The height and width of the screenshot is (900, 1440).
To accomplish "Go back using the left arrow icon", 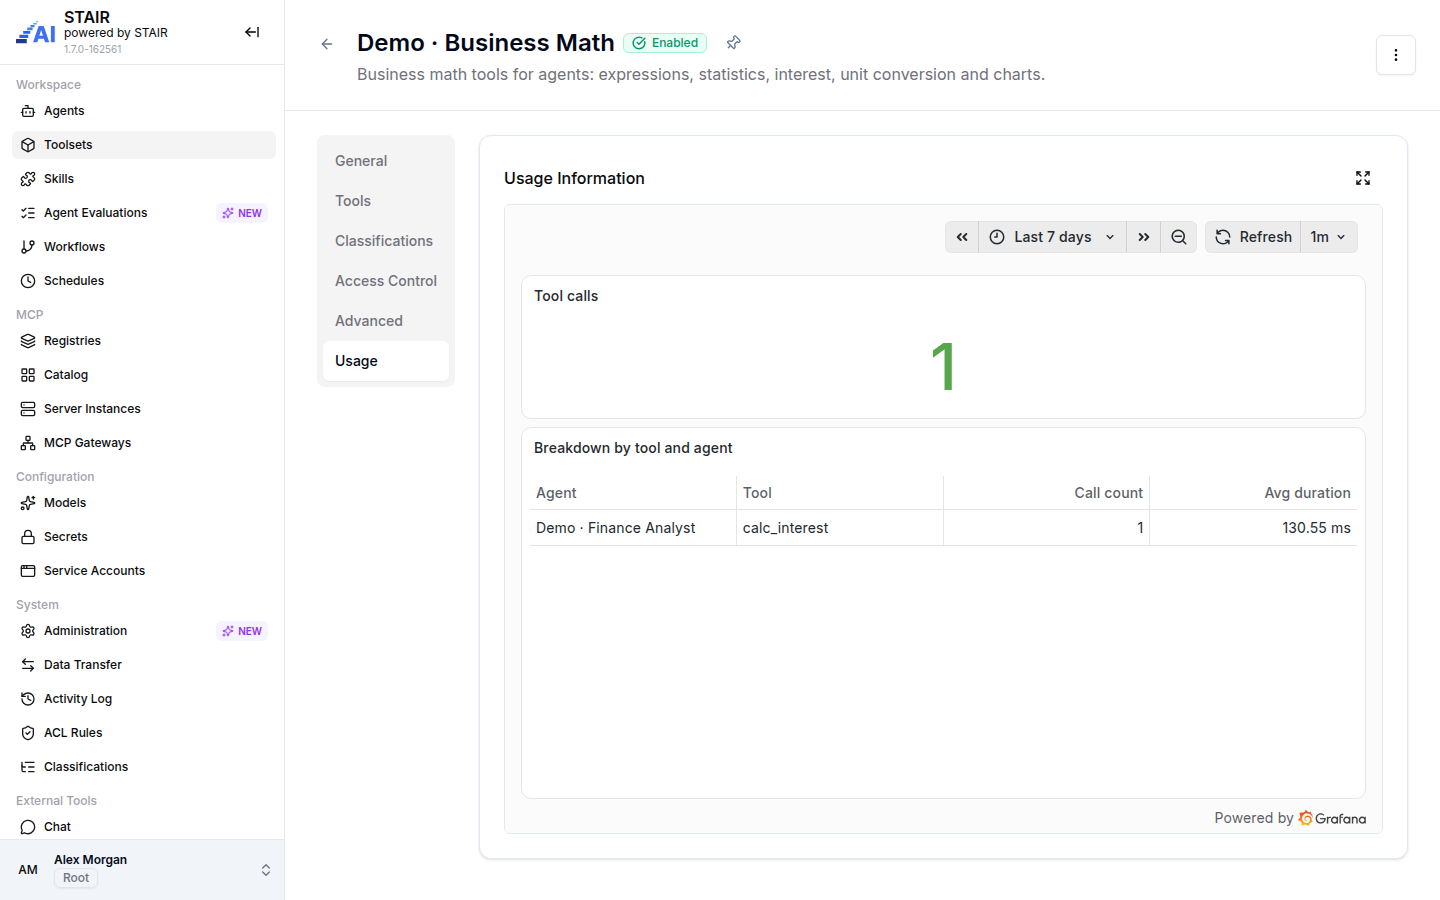I will [x=327, y=44].
